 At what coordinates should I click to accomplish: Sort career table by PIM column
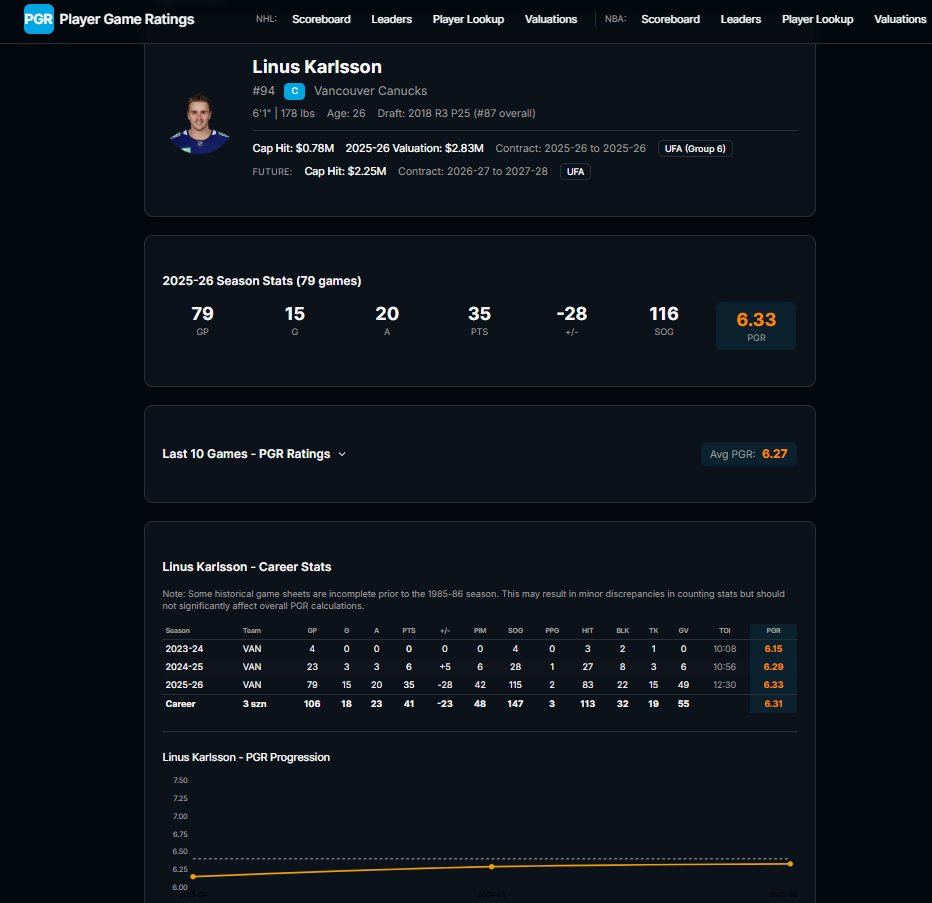pyautogui.click(x=480, y=631)
